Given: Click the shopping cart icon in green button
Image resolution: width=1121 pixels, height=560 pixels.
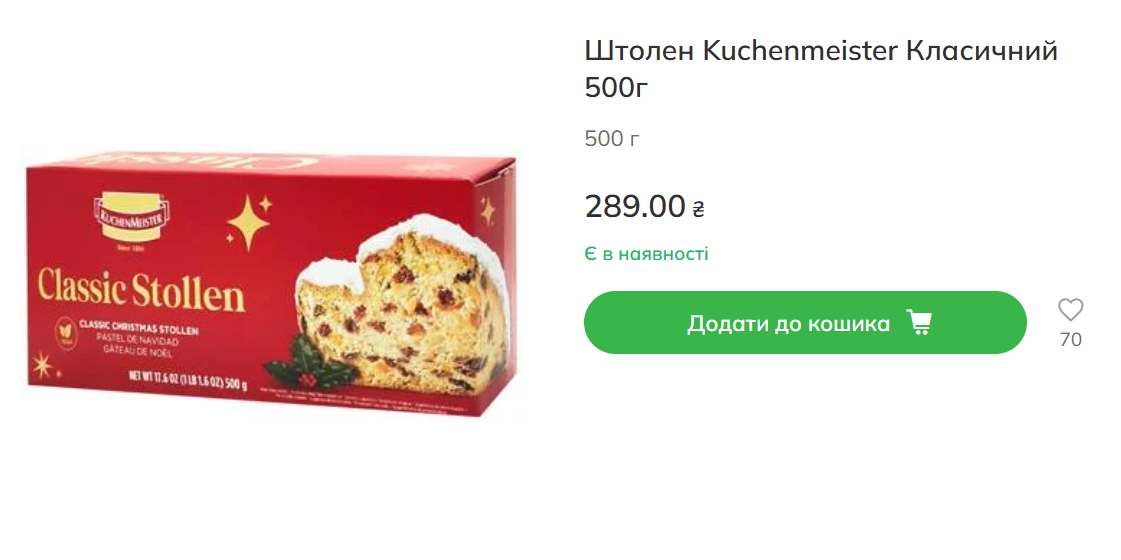Looking at the screenshot, I should (x=919, y=323).
